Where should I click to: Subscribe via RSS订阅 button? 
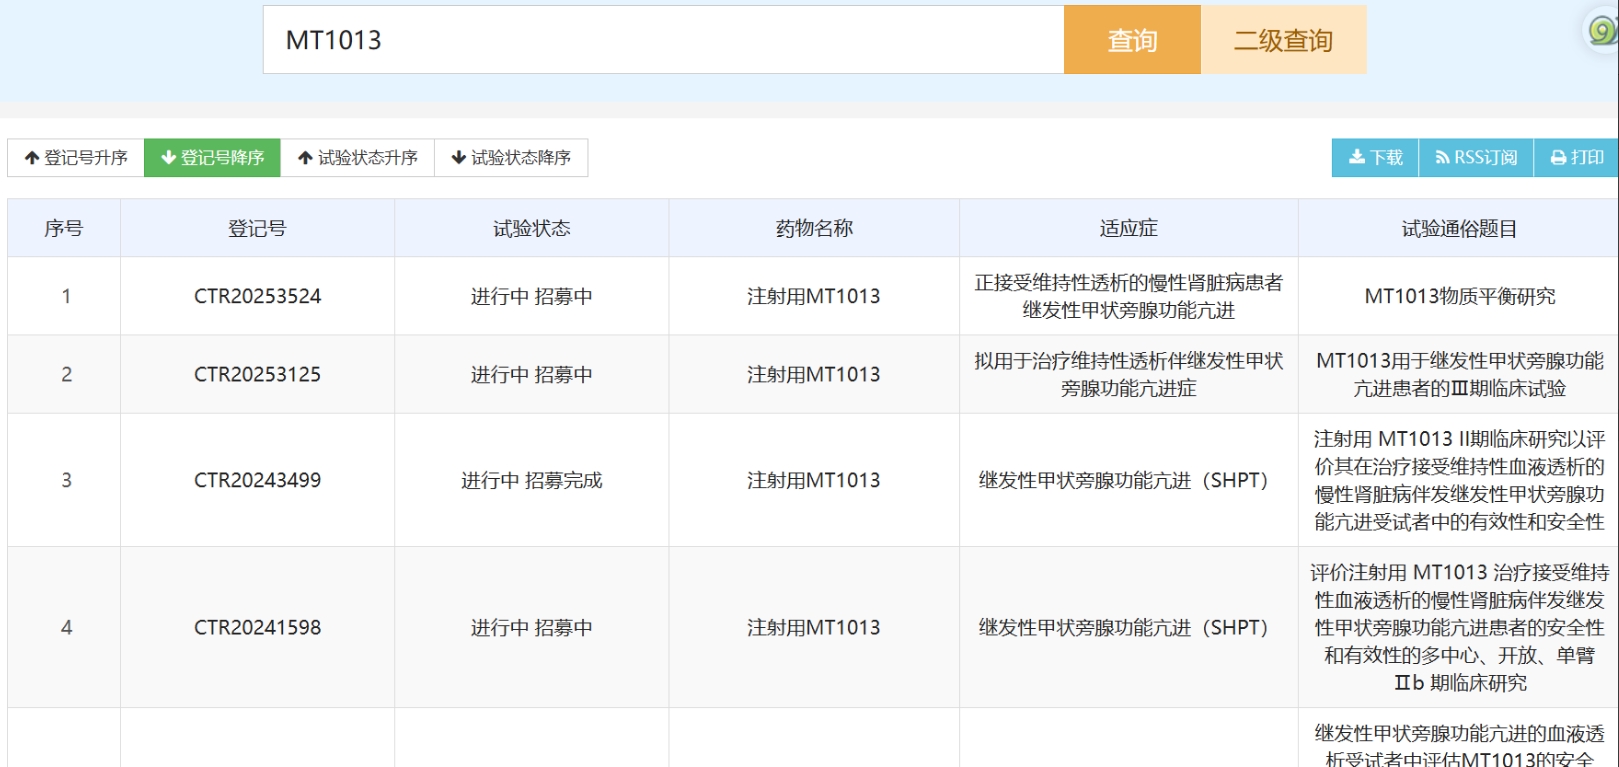click(1476, 158)
